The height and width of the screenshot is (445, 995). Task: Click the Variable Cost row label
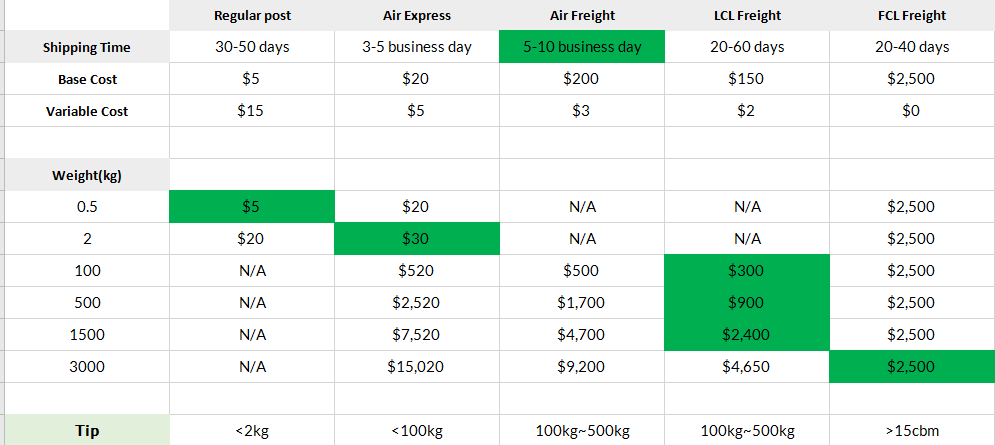[87, 111]
